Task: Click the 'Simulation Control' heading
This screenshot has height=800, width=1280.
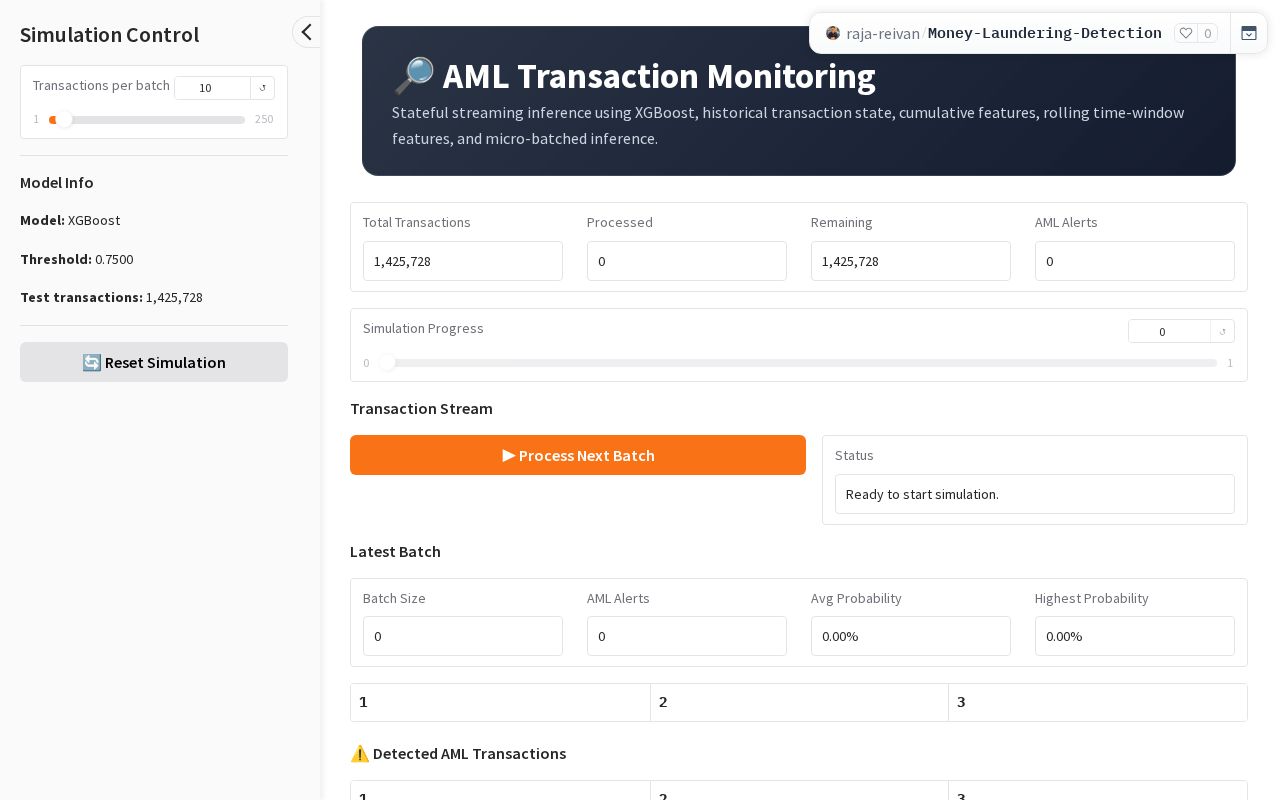Action: pyautogui.click(x=109, y=34)
